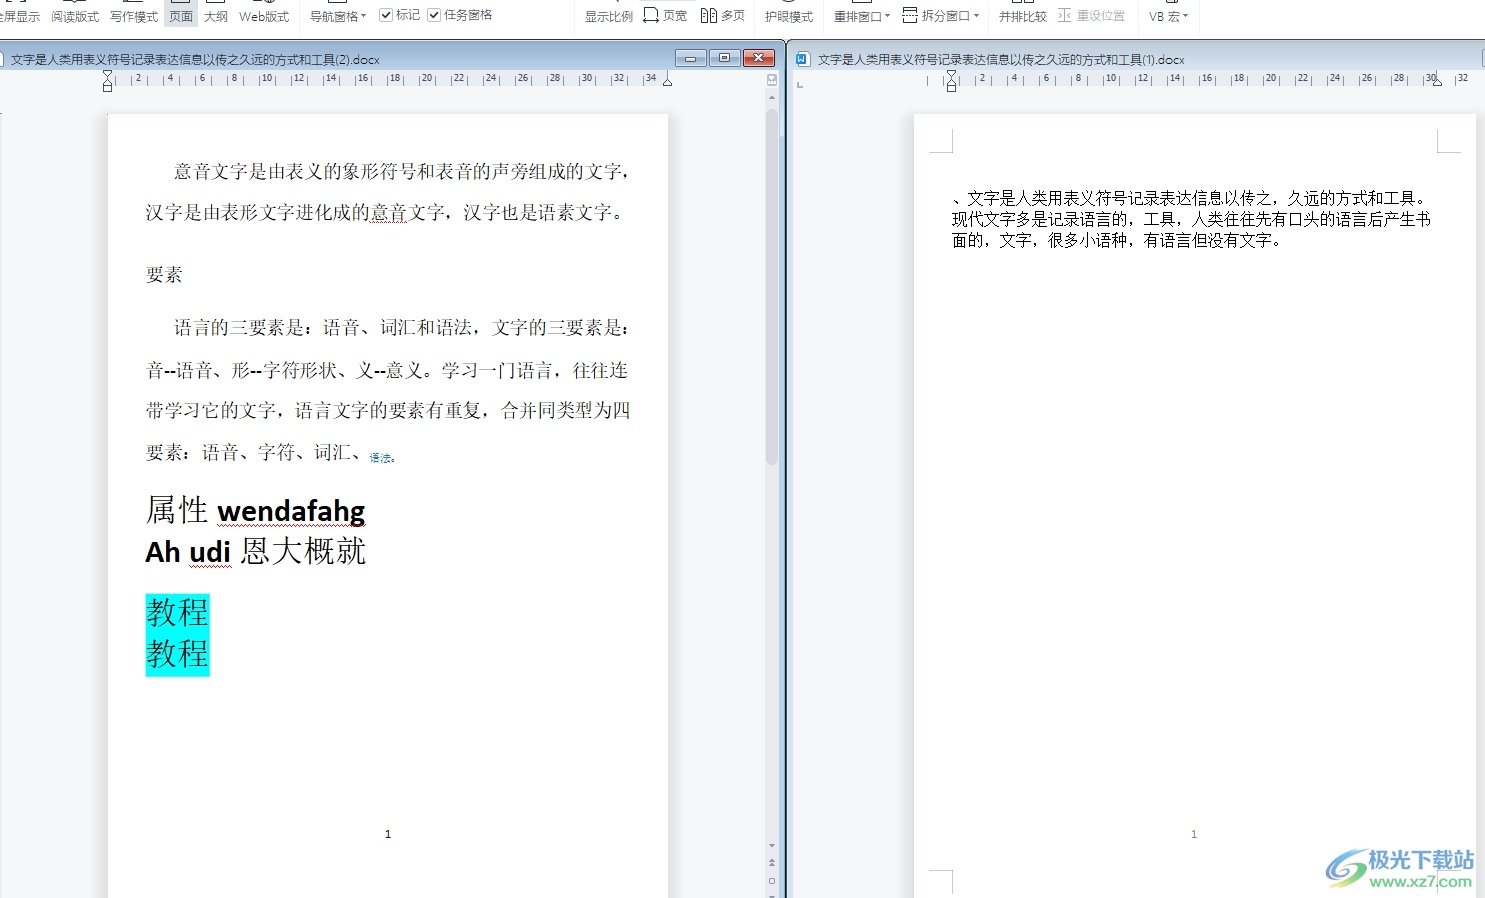Viewport: 1485px width, 898px height.
Task: Click the (2).docx window title text
Action: click(196, 60)
